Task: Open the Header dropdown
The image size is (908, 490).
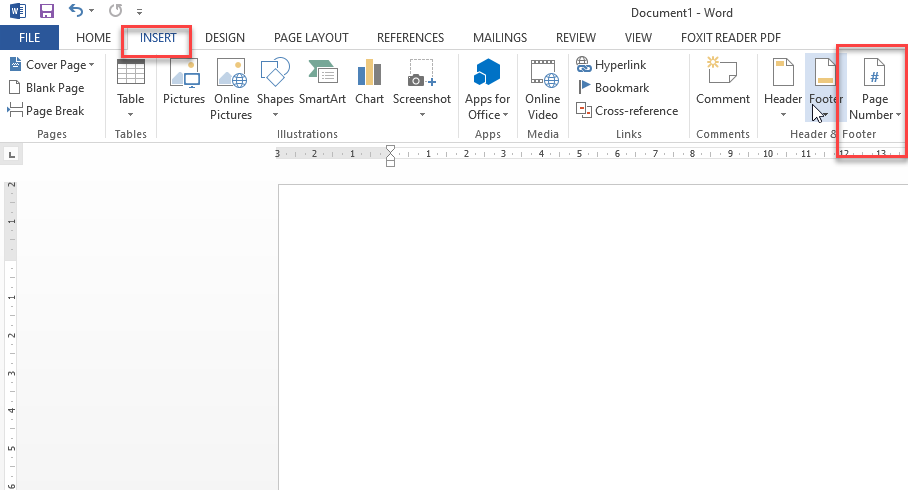Action: [x=783, y=88]
